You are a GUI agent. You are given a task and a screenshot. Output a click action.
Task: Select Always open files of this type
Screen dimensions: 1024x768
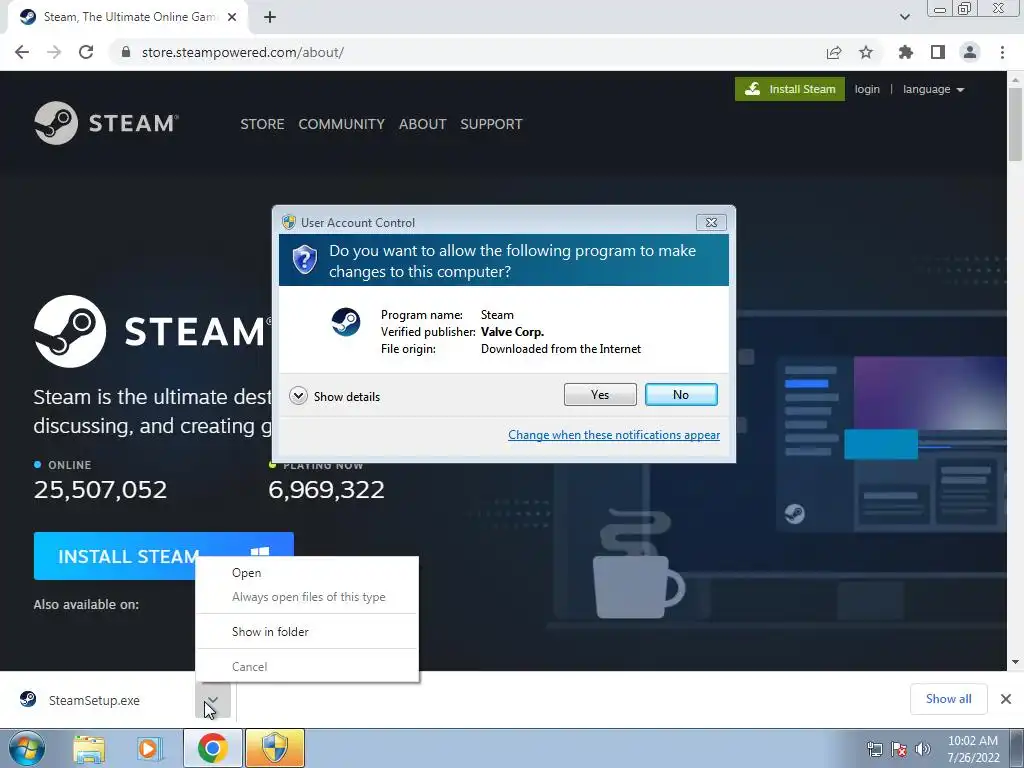(x=308, y=597)
